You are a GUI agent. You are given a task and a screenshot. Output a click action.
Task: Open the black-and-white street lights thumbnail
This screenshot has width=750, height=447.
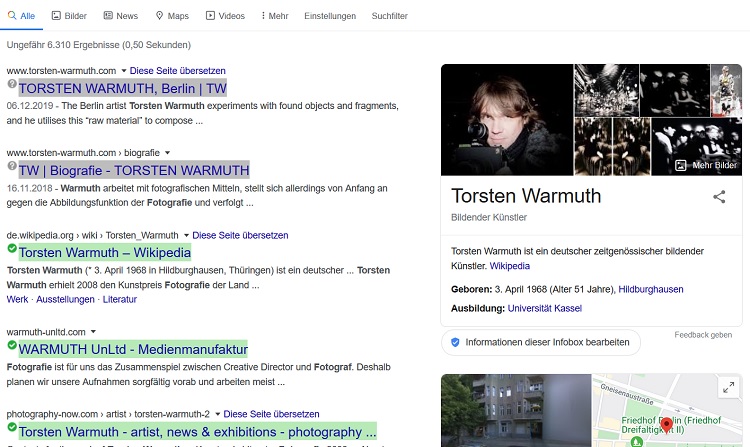click(x=606, y=90)
